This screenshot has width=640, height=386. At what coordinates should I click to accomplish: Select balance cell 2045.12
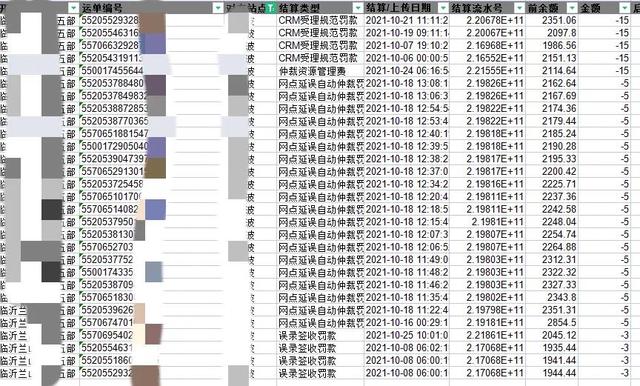[x=552, y=335]
